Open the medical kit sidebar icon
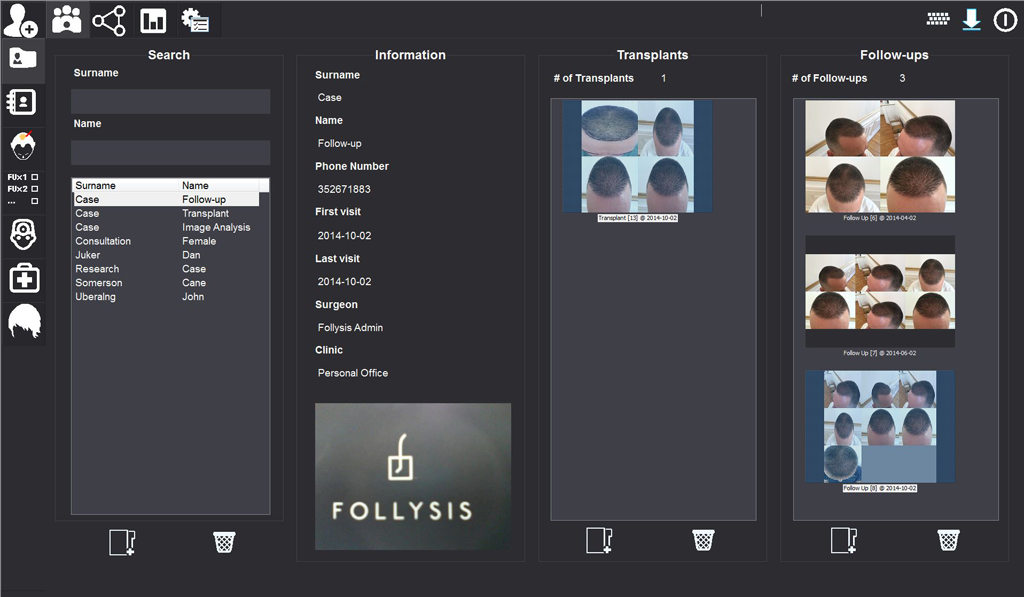The height and width of the screenshot is (597, 1024). [x=22, y=278]
